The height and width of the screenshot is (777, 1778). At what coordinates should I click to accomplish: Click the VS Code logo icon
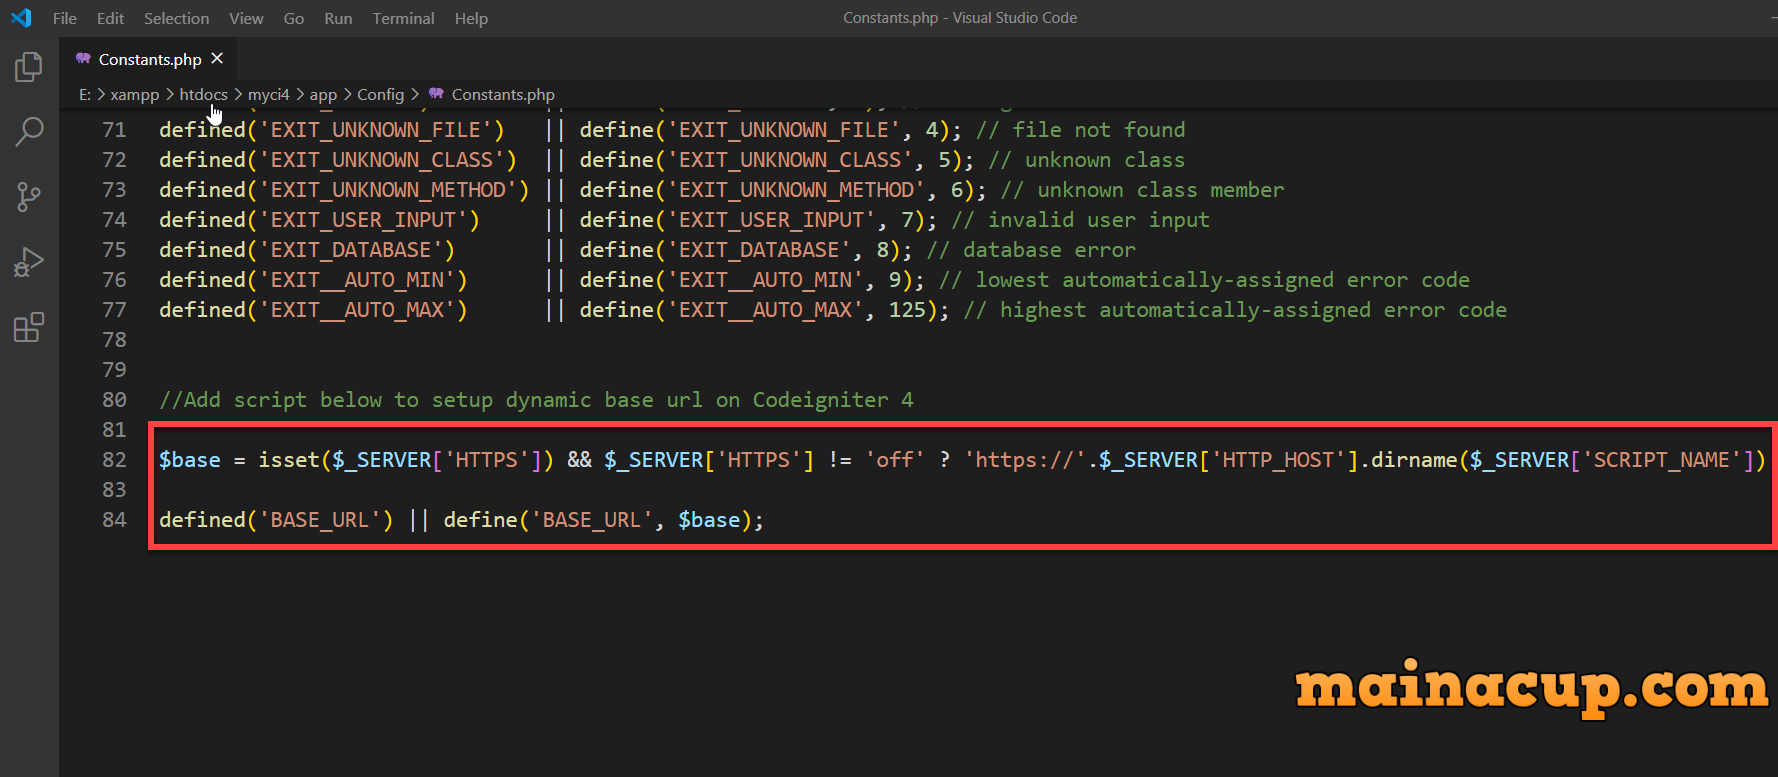[21, 18]
